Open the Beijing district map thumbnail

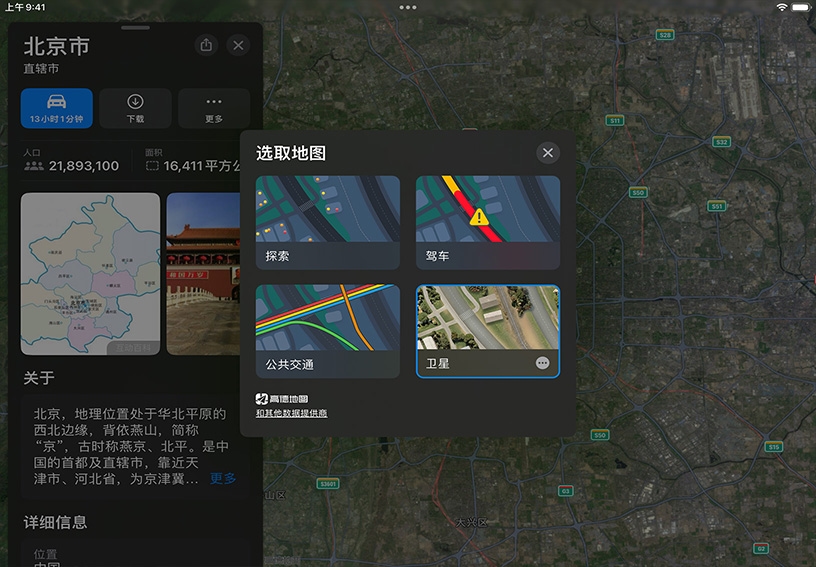[x=90, y=274]
